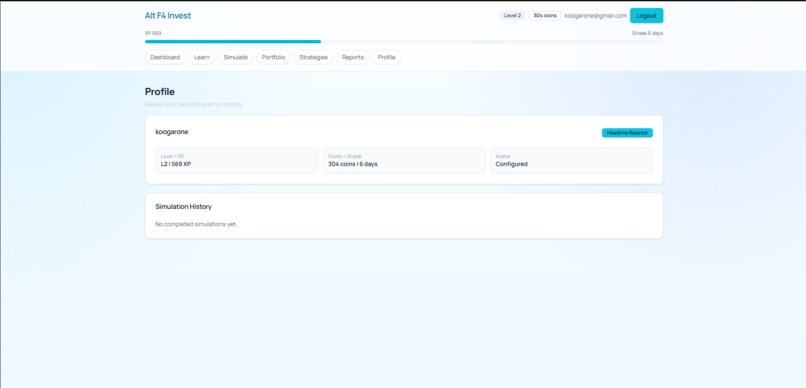Click the 304 coins badge
Image resolution: width=806 pixels, height=388 pixels.
(x=545, y=15)
